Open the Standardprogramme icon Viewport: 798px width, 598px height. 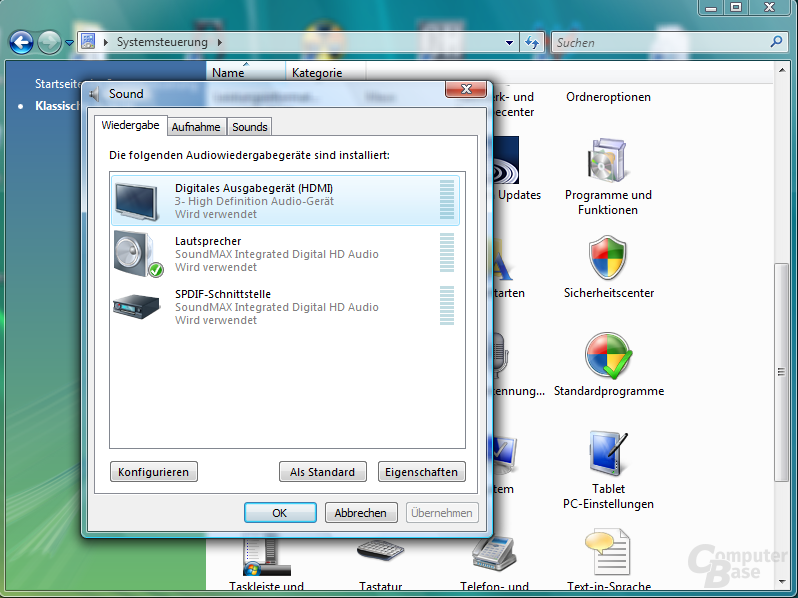[x=609, y=356]
